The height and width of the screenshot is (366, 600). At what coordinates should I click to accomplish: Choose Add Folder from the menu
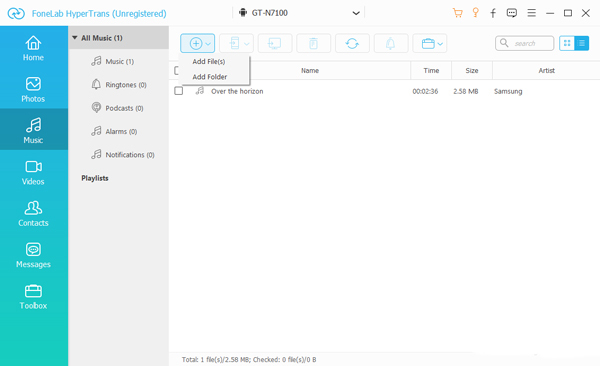[x=210, y=77]
